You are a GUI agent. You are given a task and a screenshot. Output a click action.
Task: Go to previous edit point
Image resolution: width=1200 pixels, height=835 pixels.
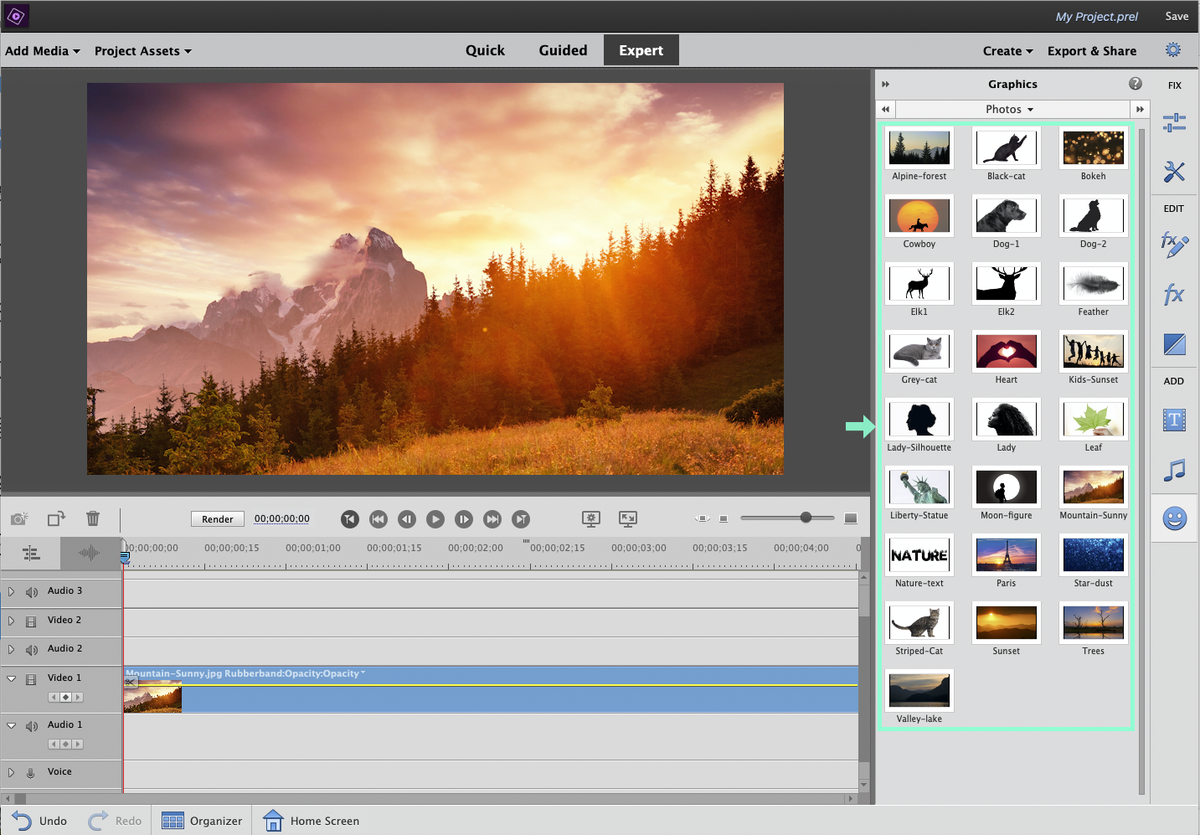click(349, 519)
